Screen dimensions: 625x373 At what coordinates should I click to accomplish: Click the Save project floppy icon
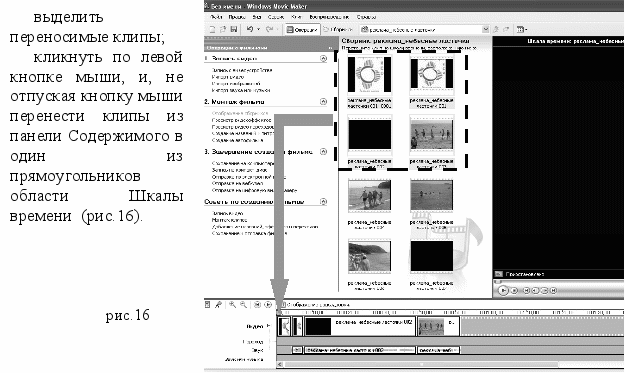(x=234, y=29)
